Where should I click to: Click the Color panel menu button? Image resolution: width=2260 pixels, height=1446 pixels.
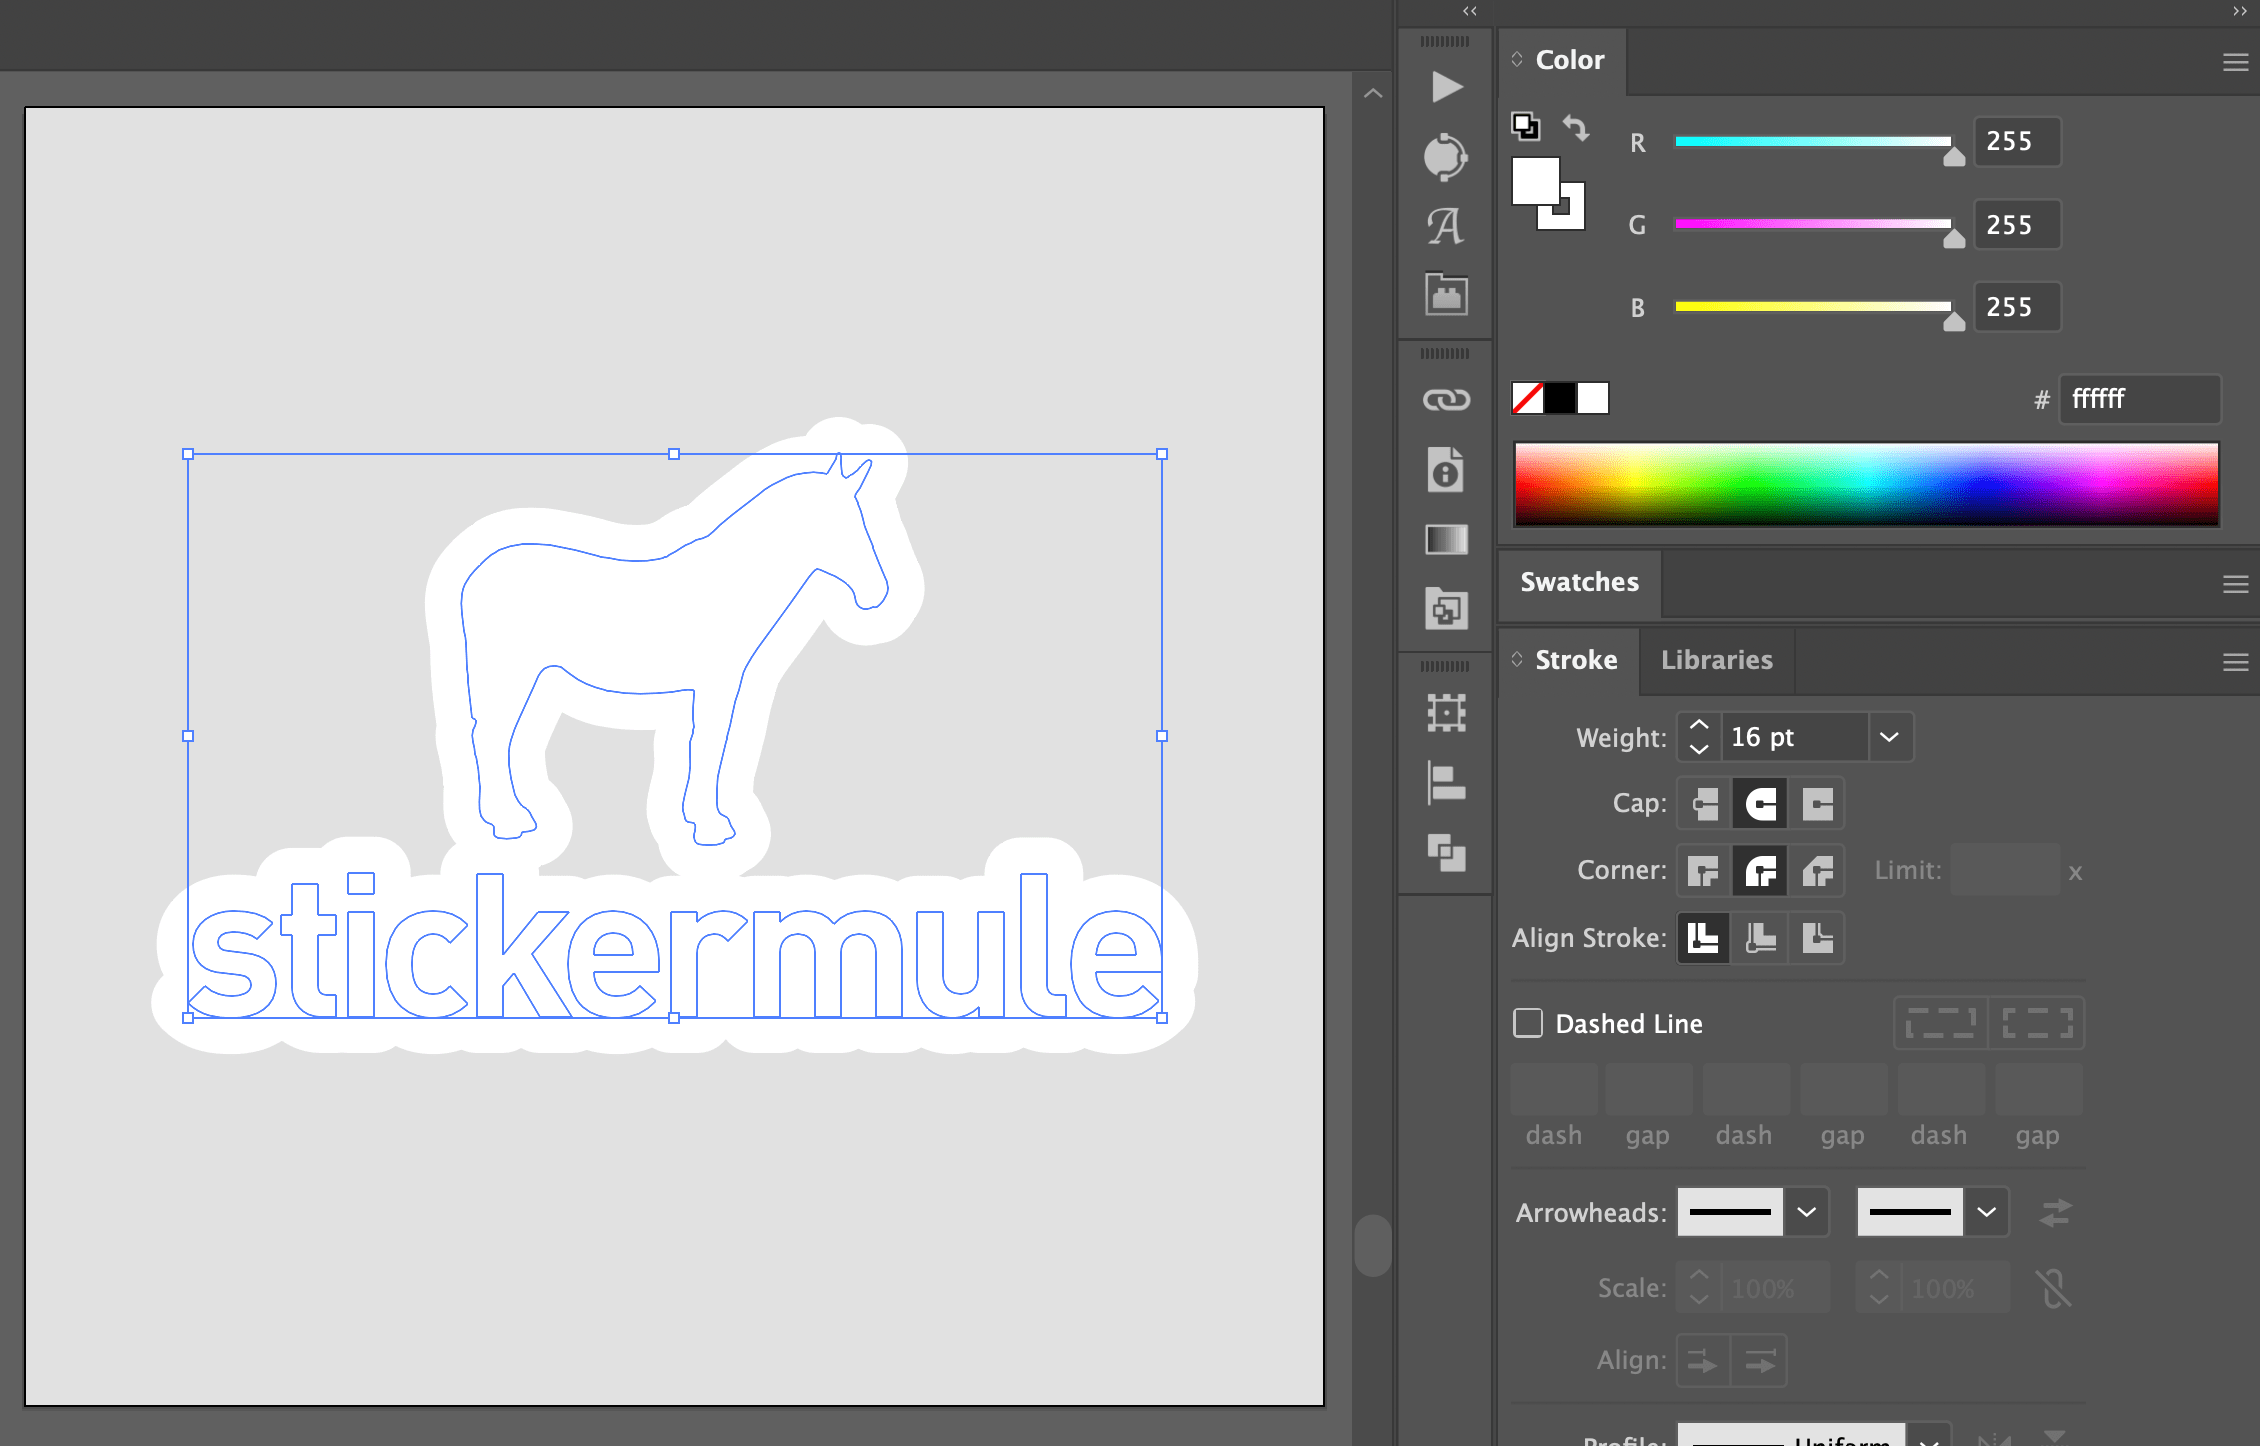click(x=2232, y=61)
